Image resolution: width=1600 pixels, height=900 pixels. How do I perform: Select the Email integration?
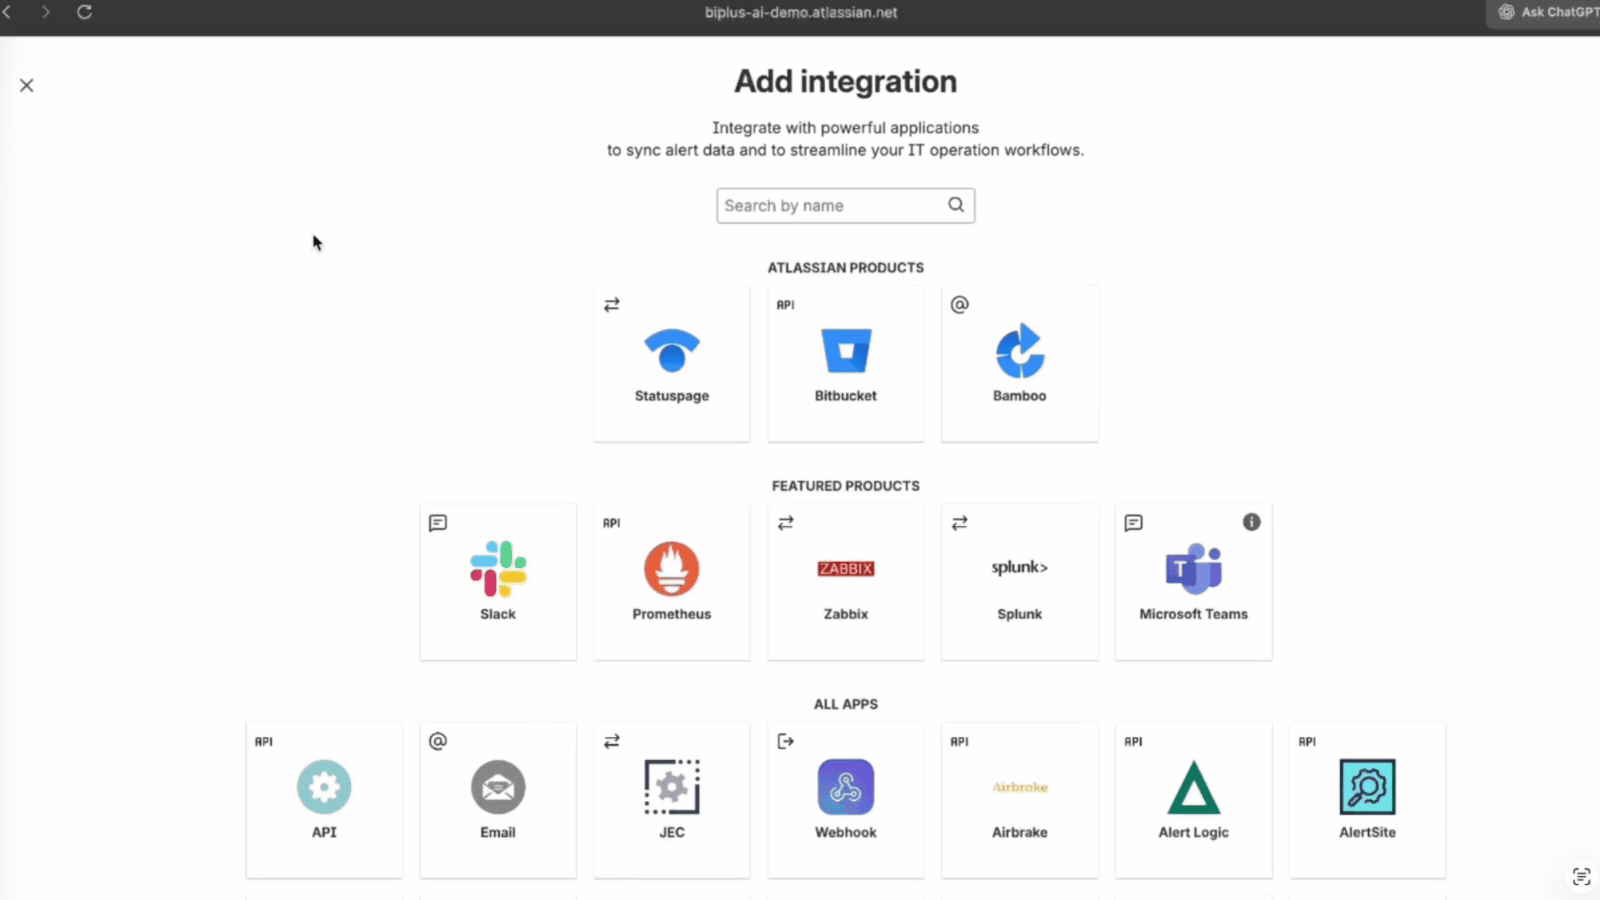[498, 800]
